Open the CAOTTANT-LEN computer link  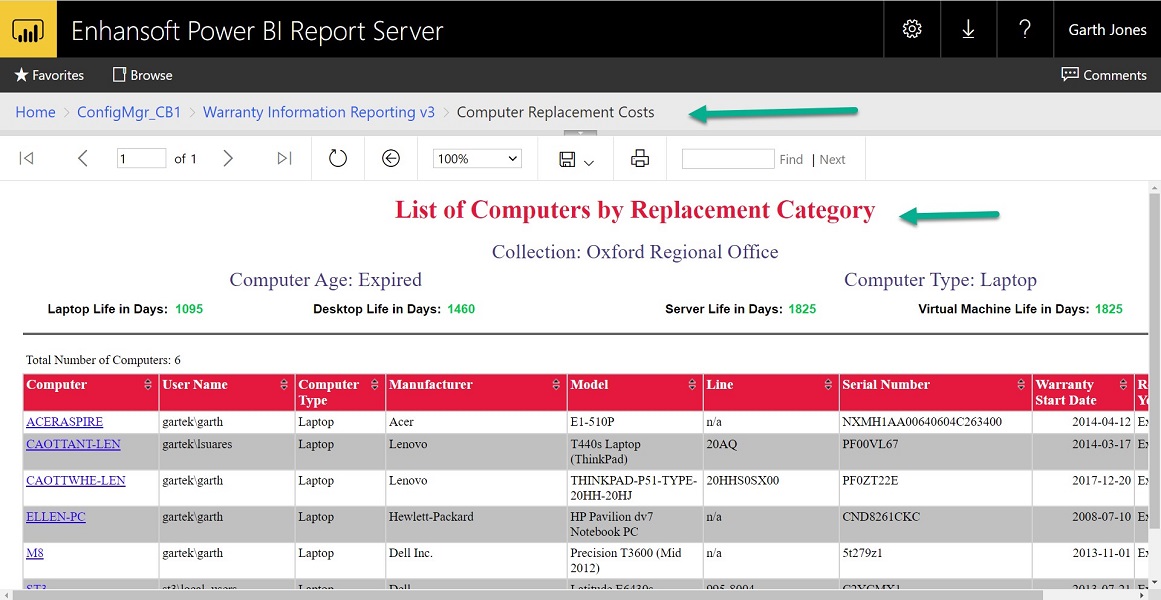point(73,444)
